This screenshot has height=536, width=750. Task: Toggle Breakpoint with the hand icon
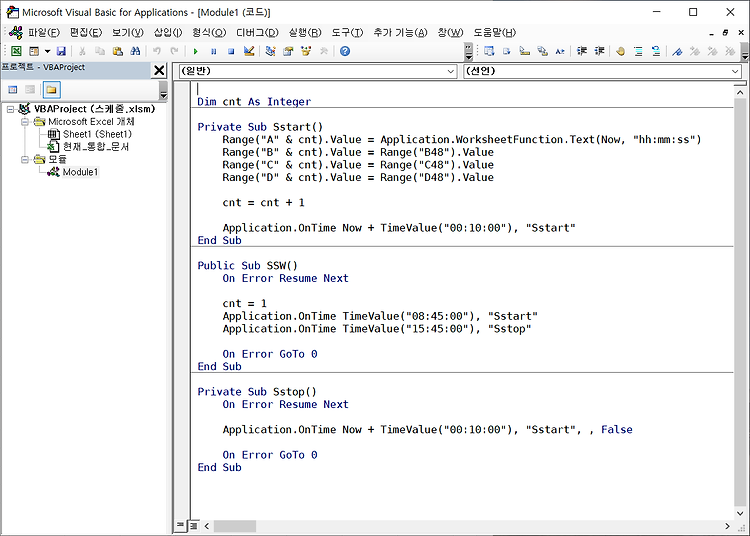[x=620, y=51]
